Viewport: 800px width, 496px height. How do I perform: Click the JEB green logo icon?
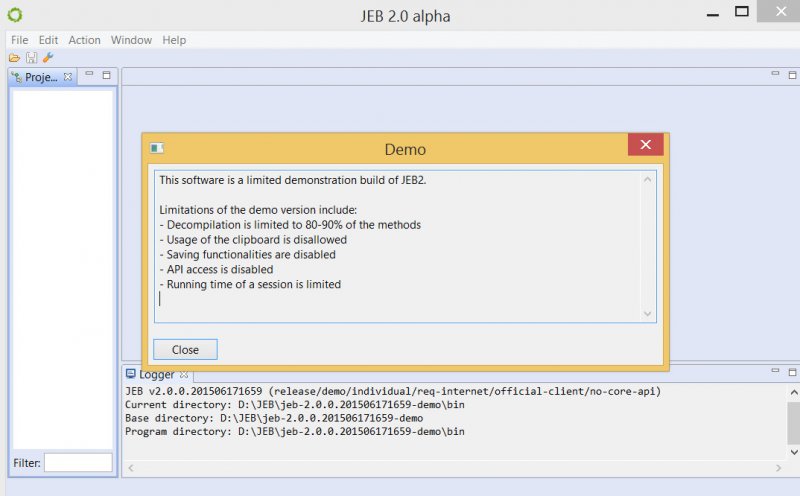[x=15, y=15]
